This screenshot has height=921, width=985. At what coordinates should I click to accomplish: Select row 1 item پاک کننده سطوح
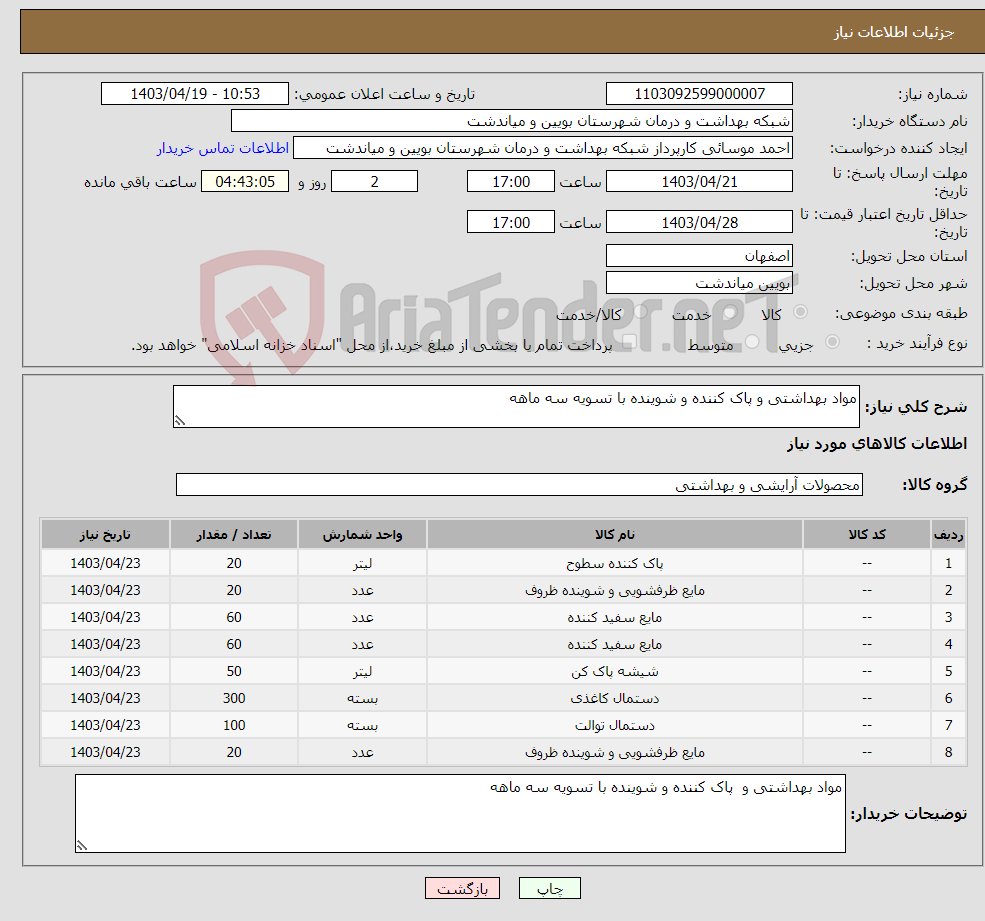(x=615, y=564)
